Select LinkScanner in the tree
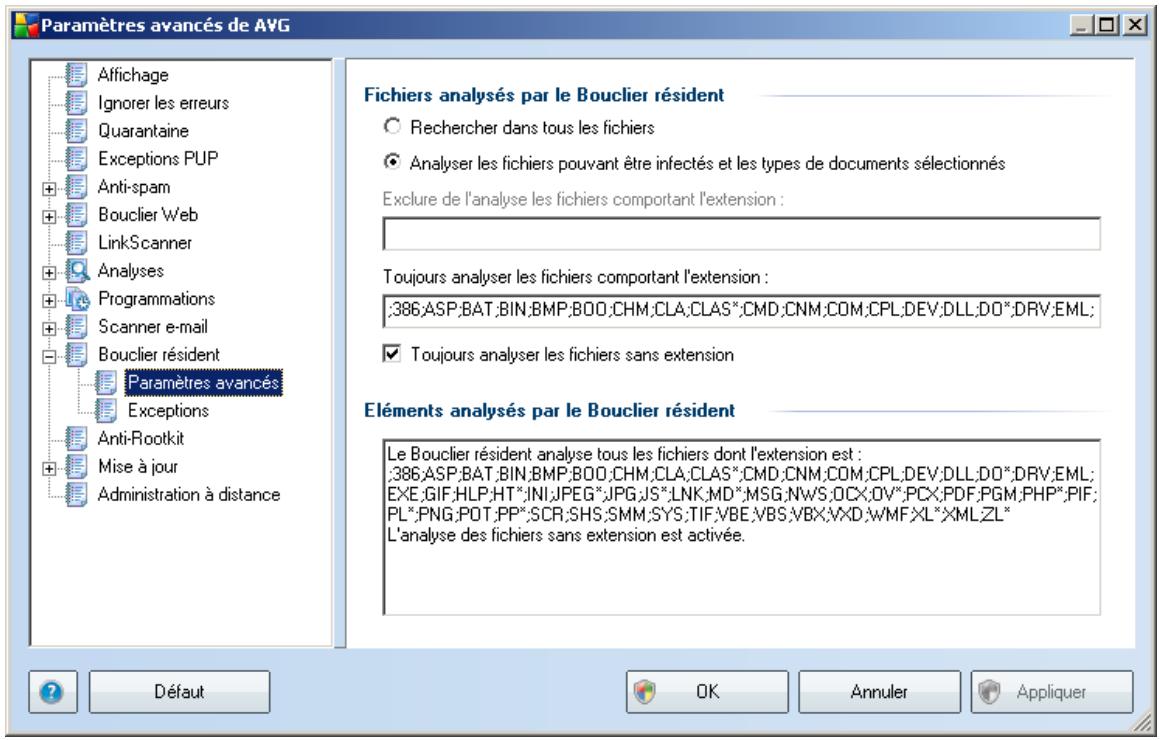 [x=145, y=242]
